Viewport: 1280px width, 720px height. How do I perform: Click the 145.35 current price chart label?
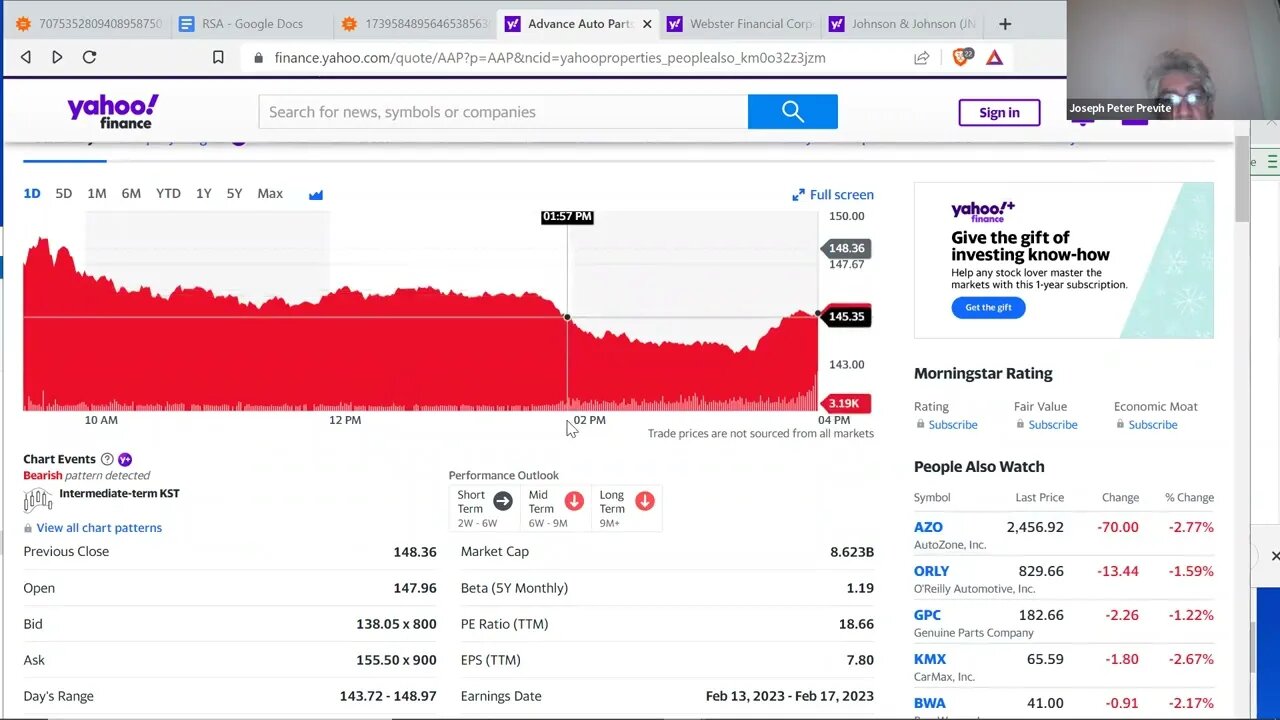pos(846,316)
